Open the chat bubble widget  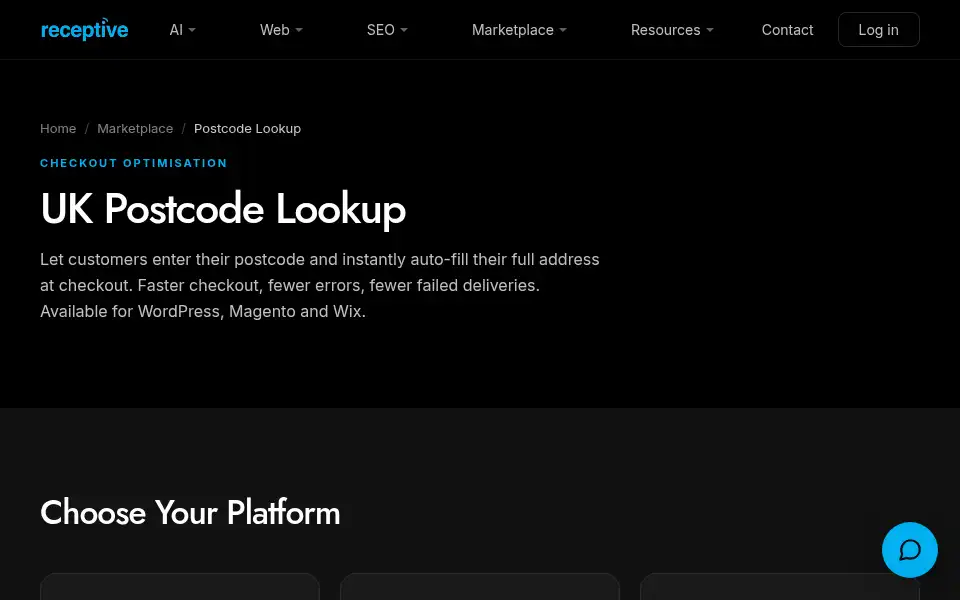coord(909,549)
